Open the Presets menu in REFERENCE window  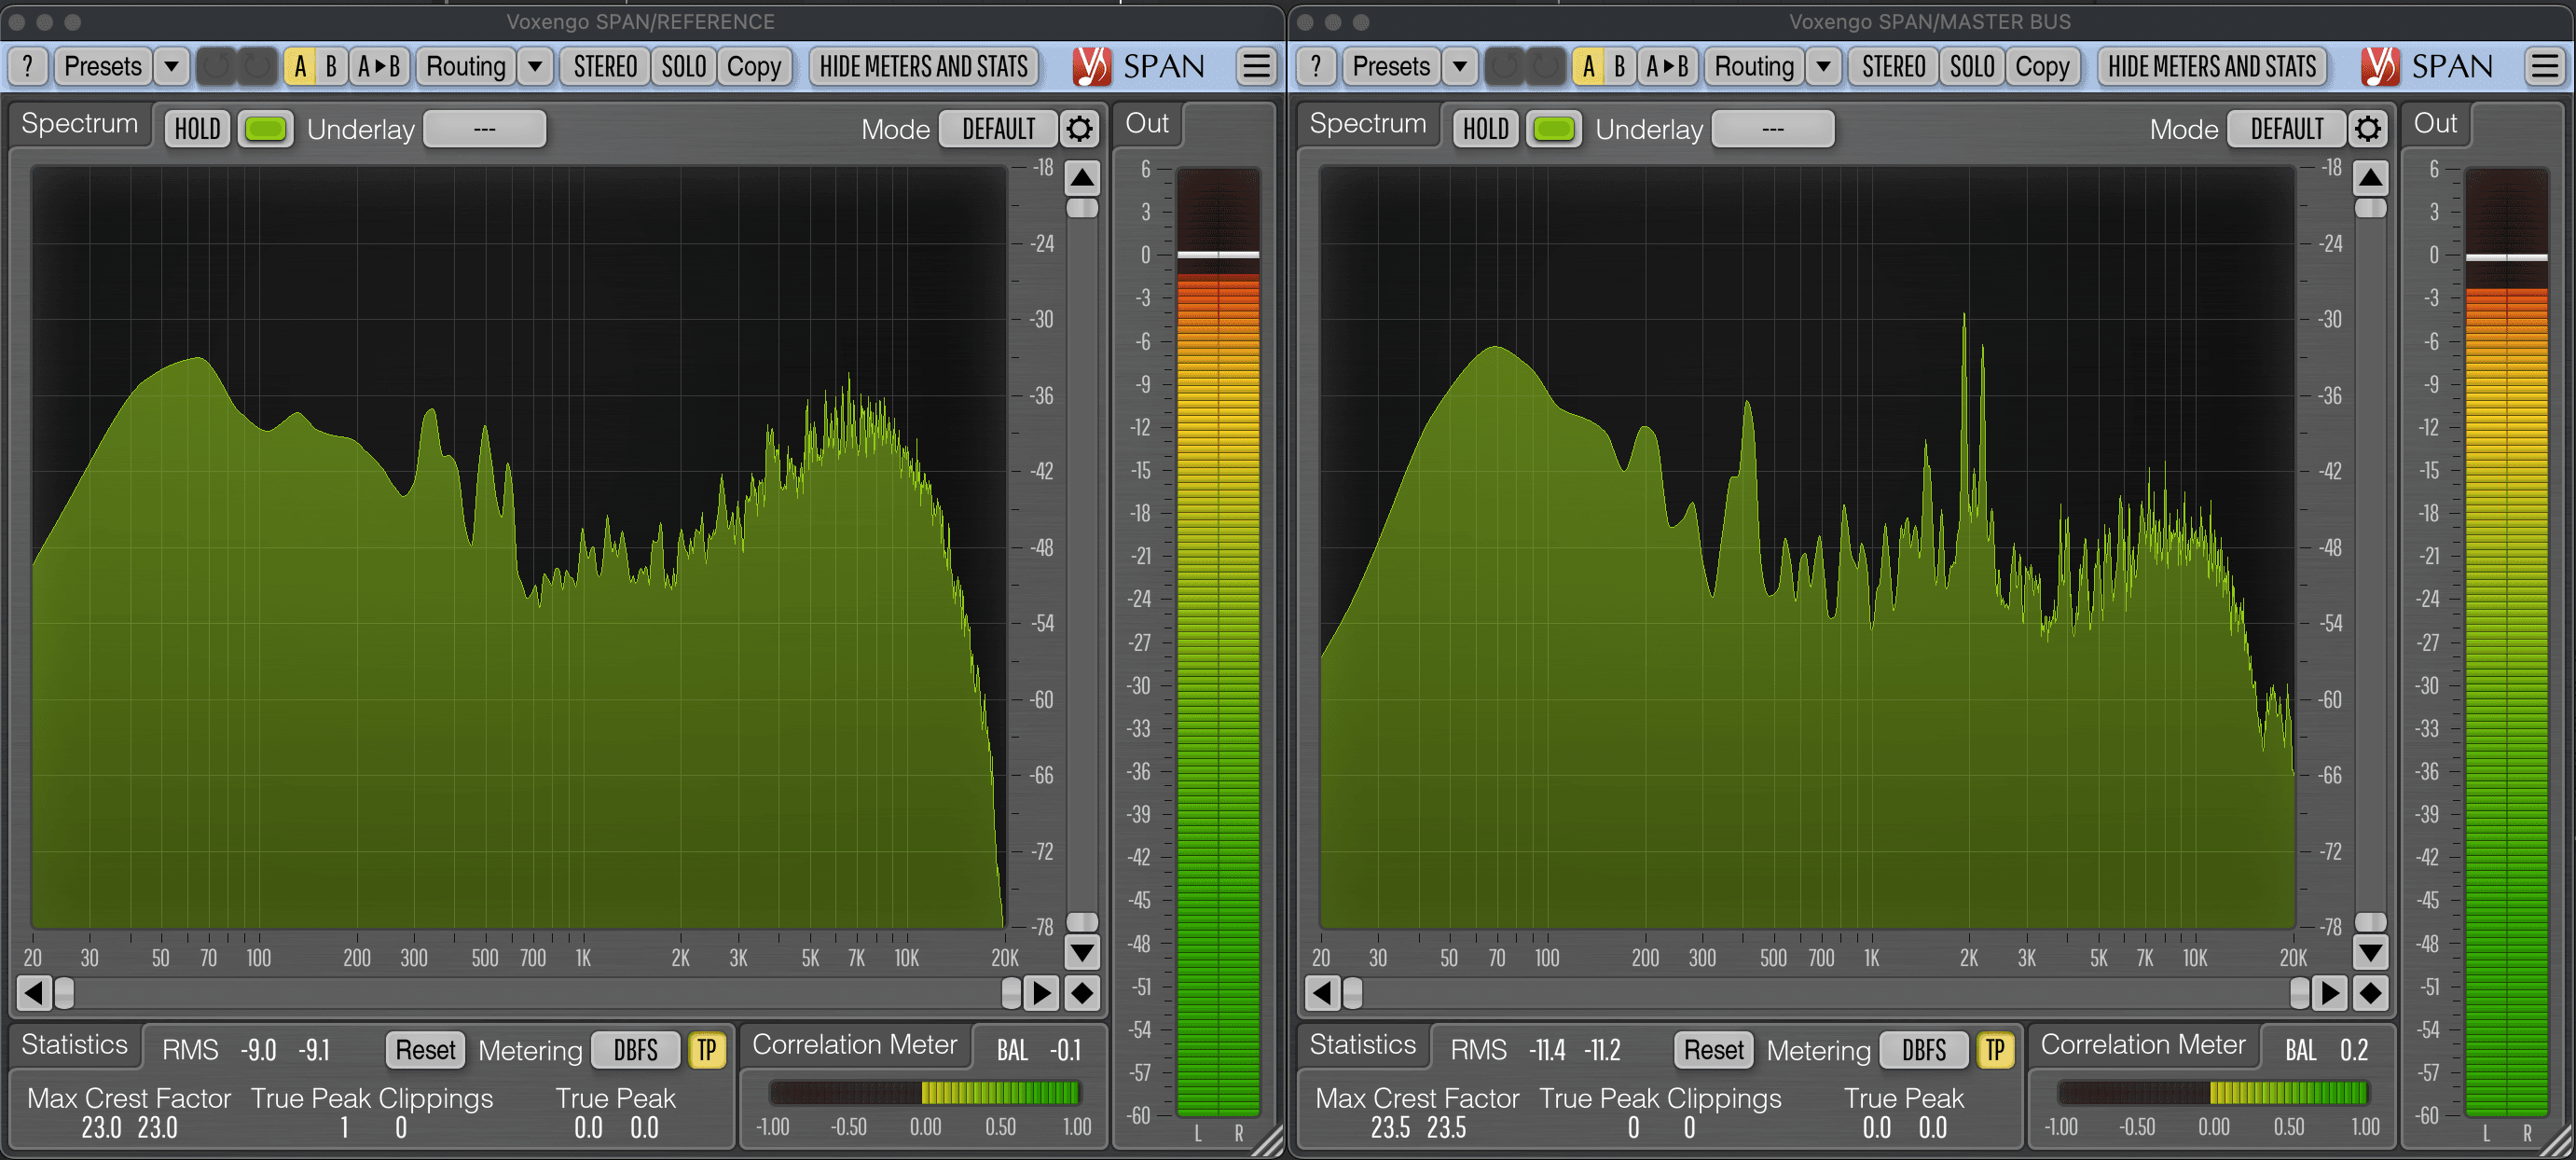pyautogui.click(x=103, y=67)
